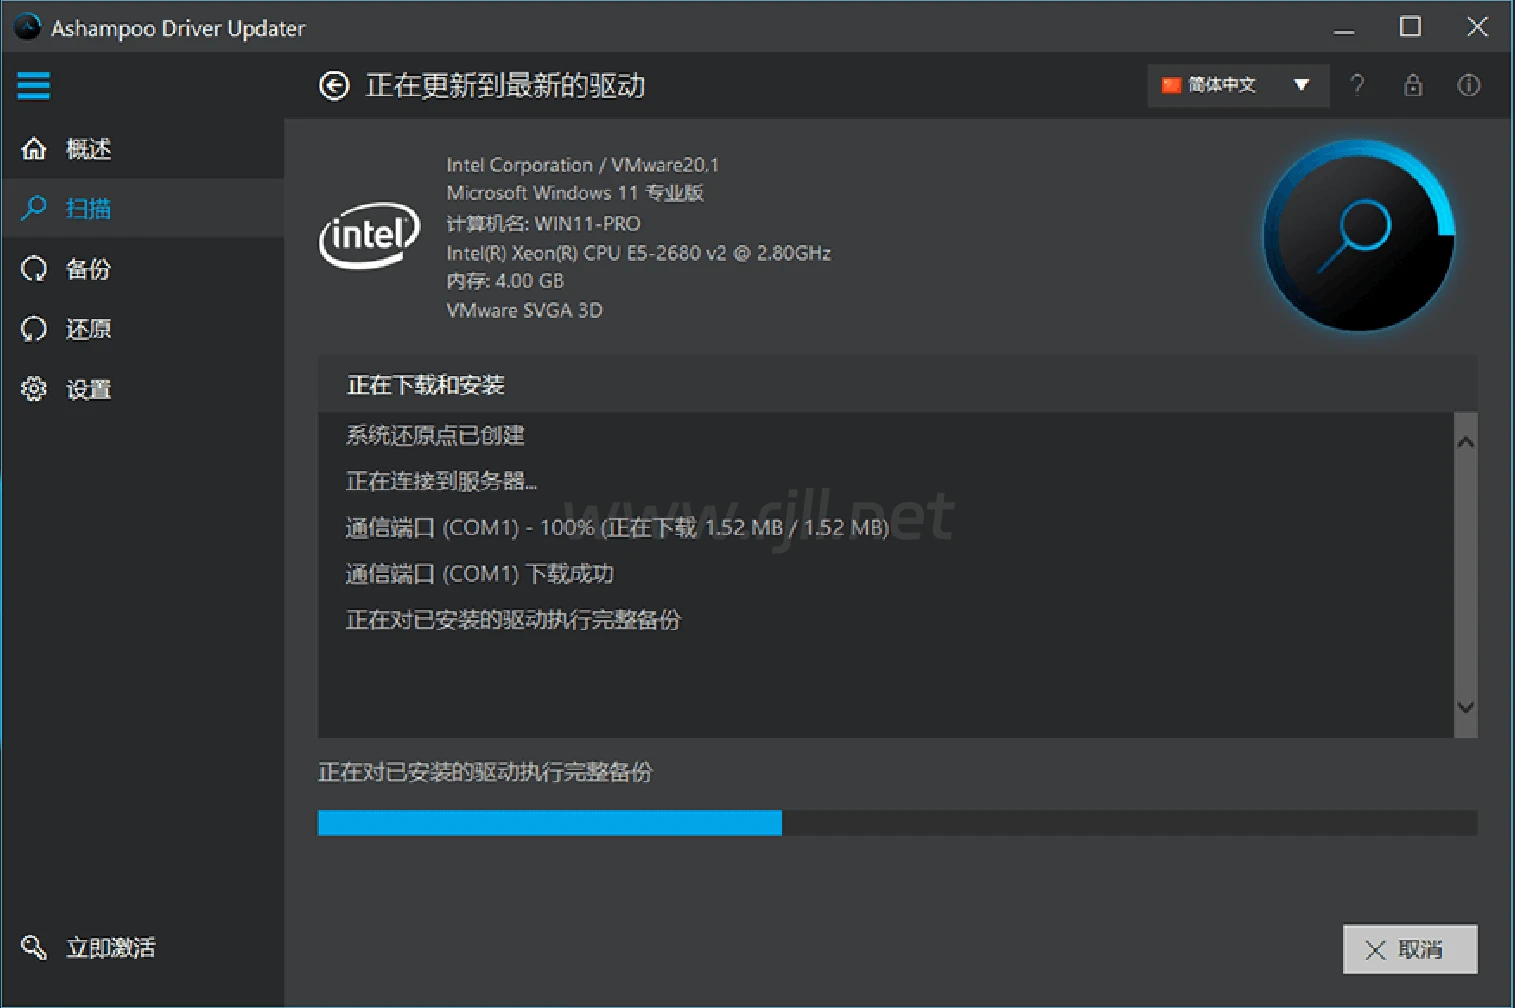Click the back arrow beside the title
This screenshot has height=1008, width=1515.
334,86
